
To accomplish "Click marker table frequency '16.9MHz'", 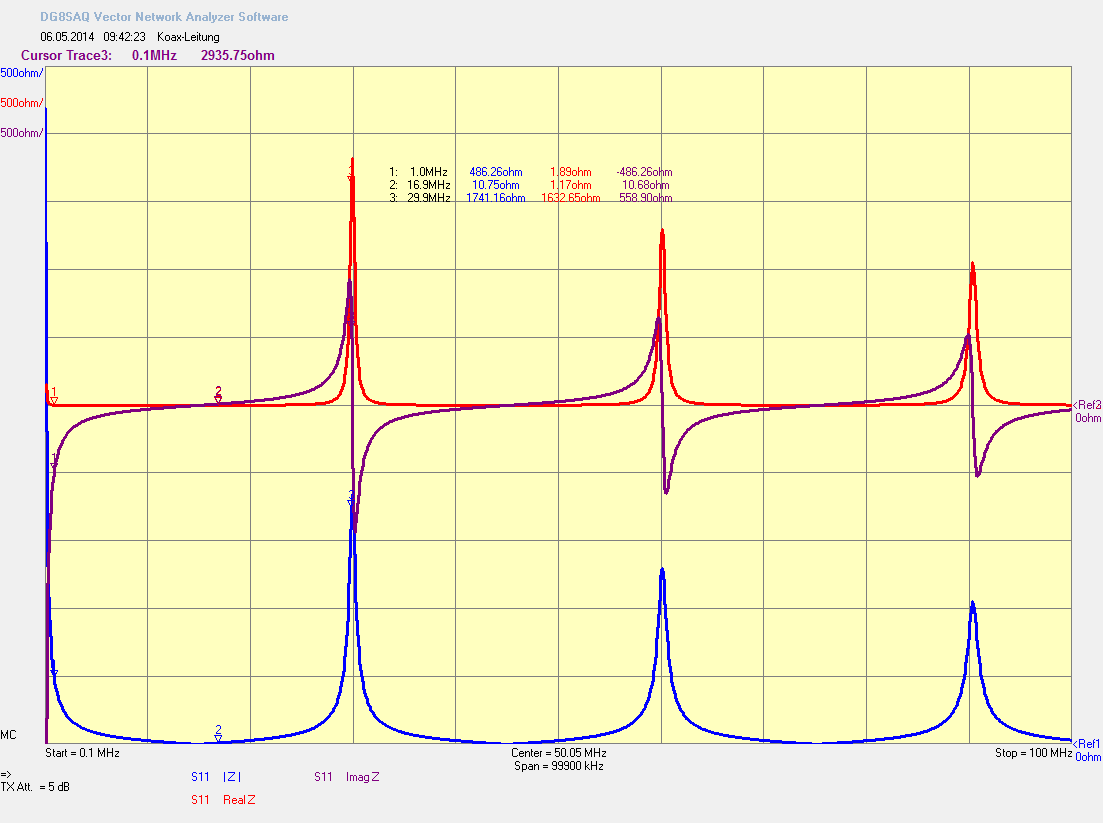I will coord(428,185).
